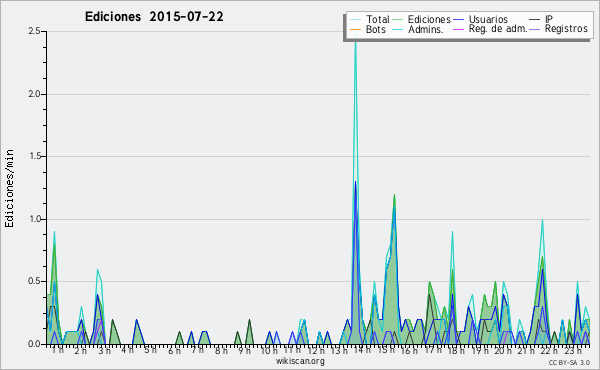Click the 0.5 y-axis value
Viewport: 600px width, 370px height.
click(34, 281)
